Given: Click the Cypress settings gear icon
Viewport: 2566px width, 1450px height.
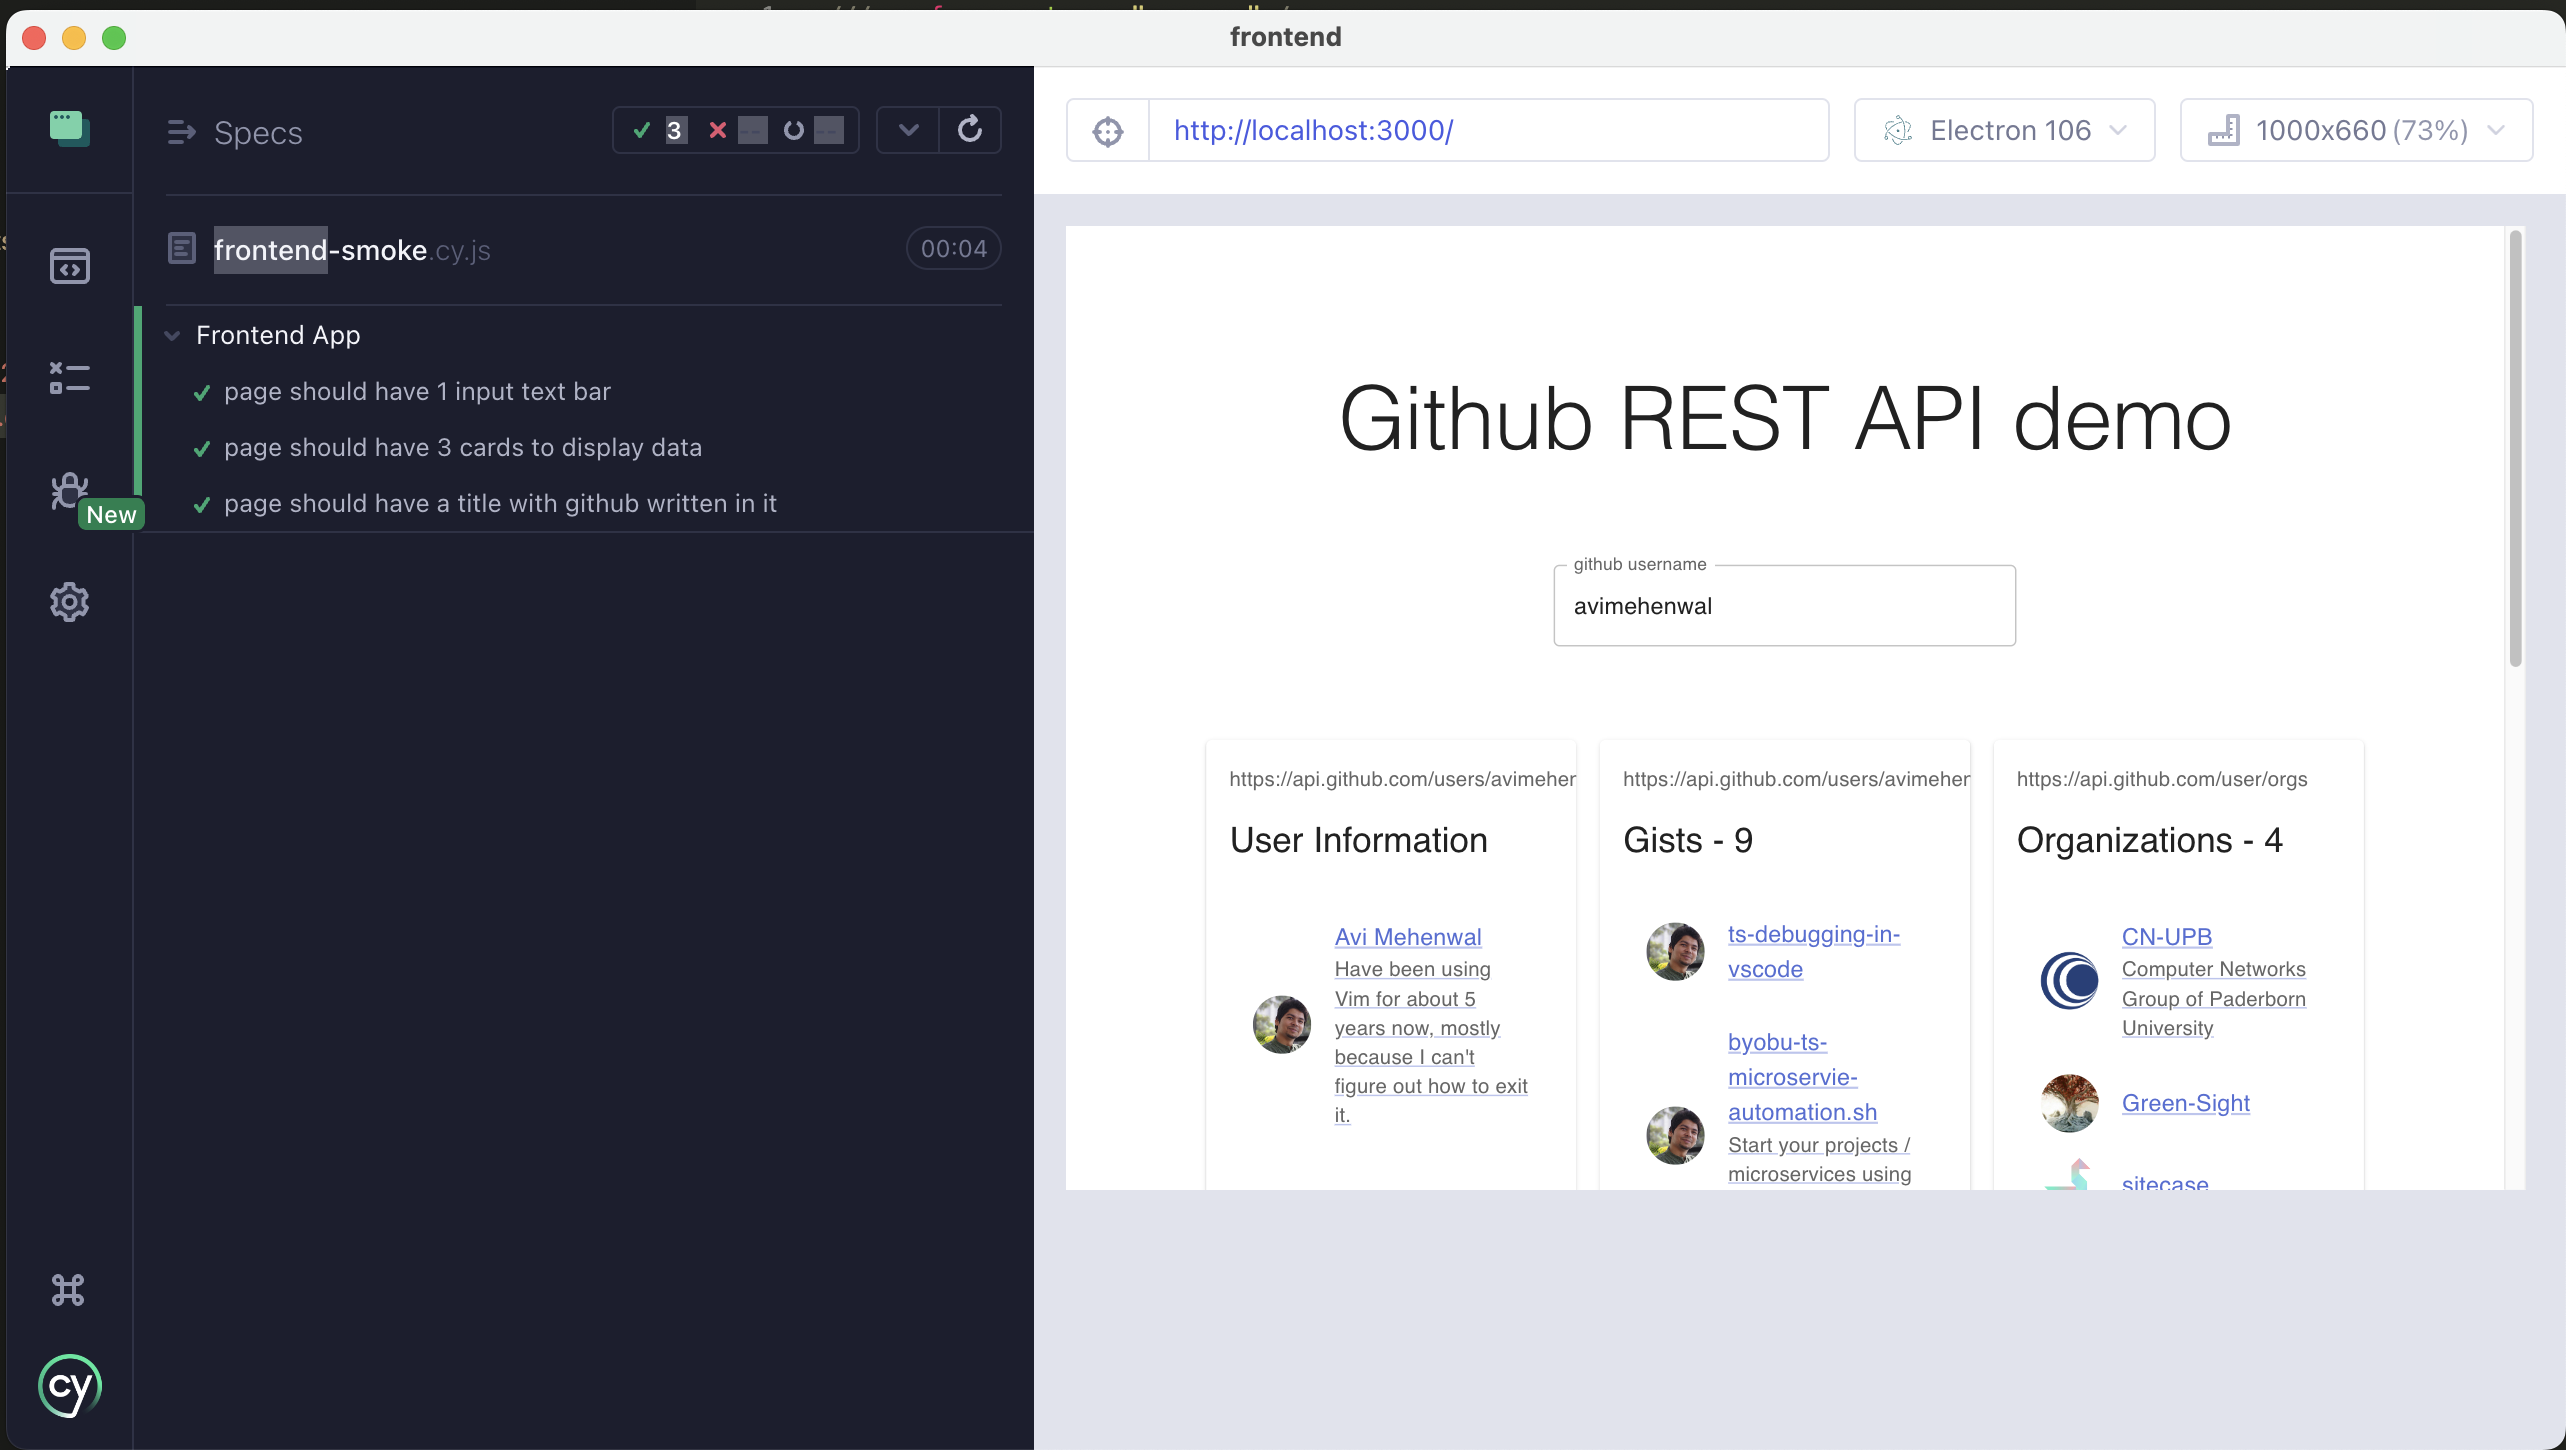Looking at the screenshot, I should click(69, 601).
